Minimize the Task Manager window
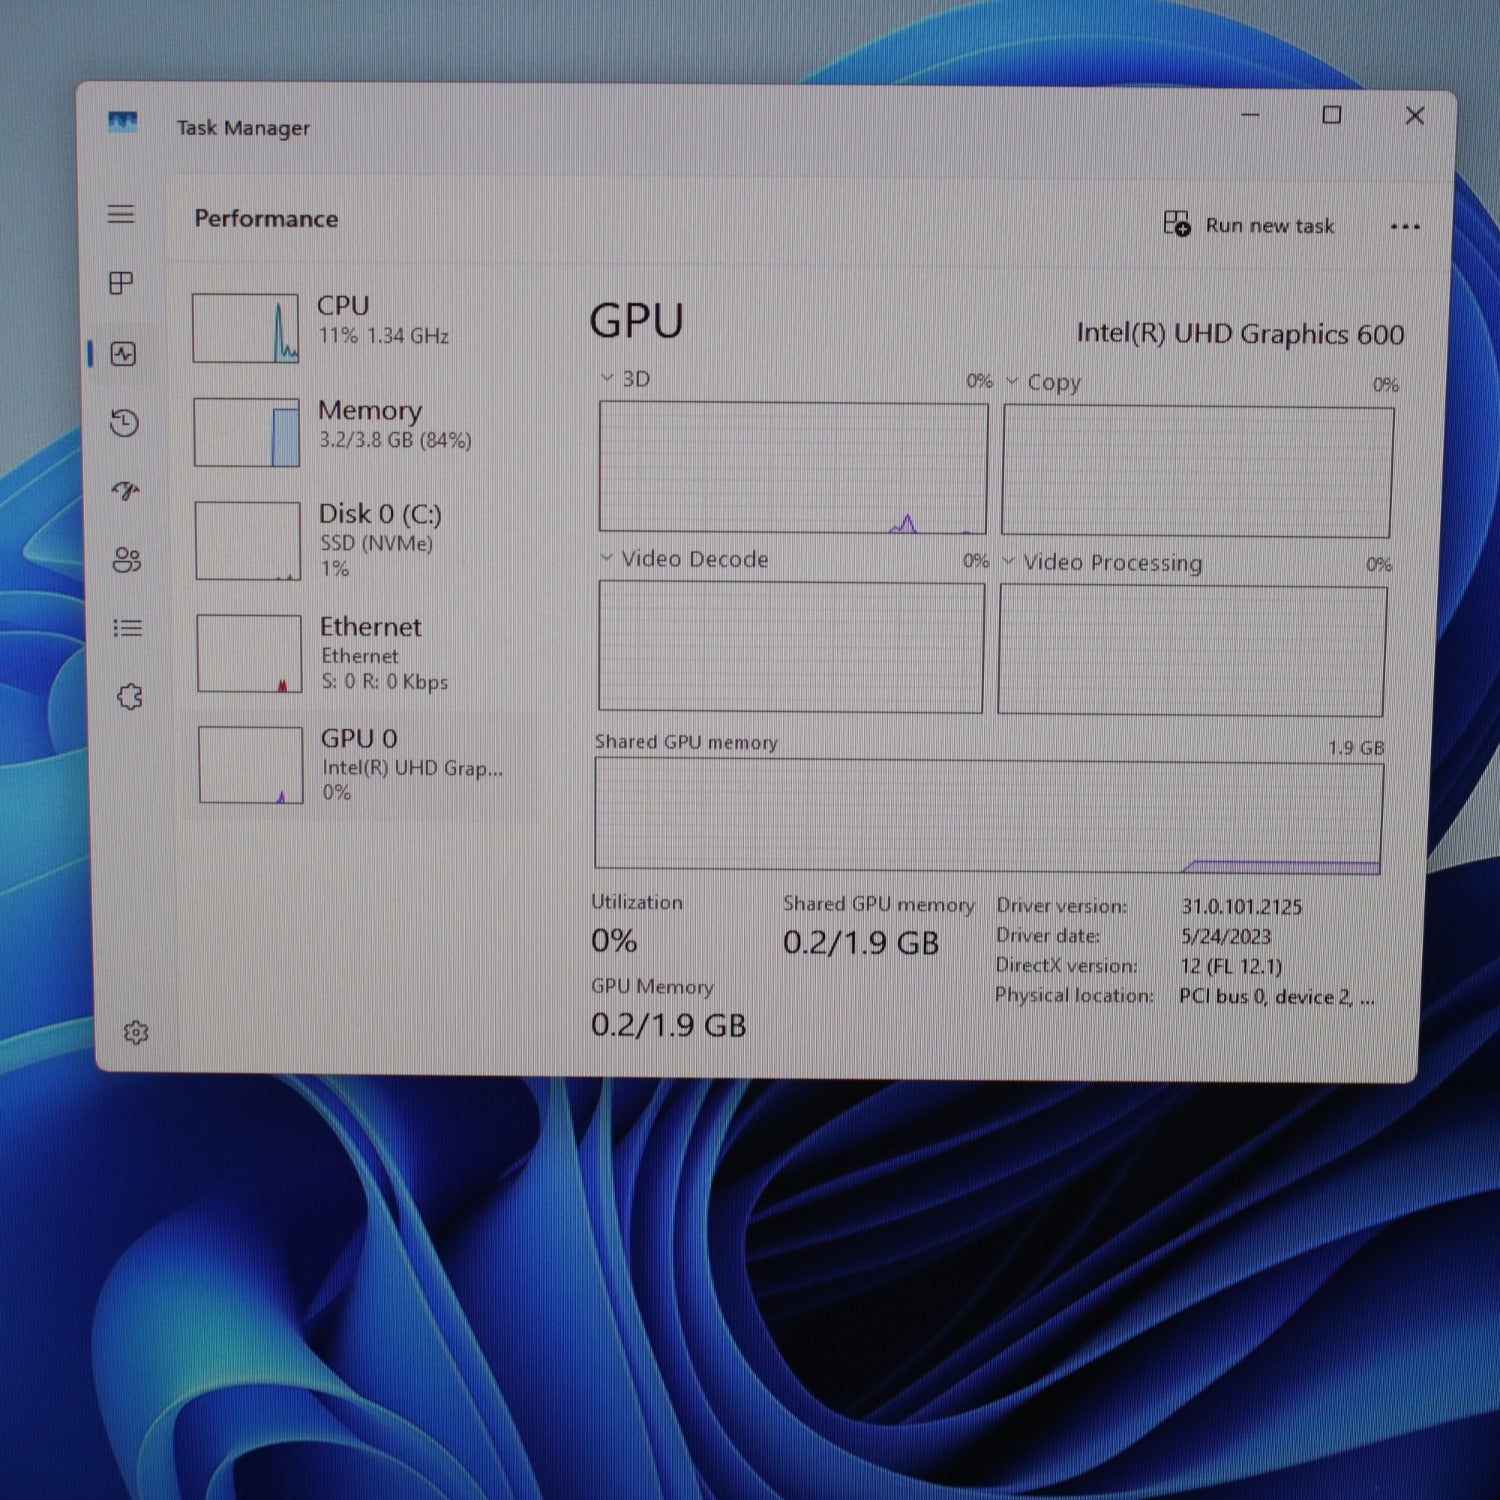The width and height of the screenshot is (1500, 1500). (x=1251, y=115)
